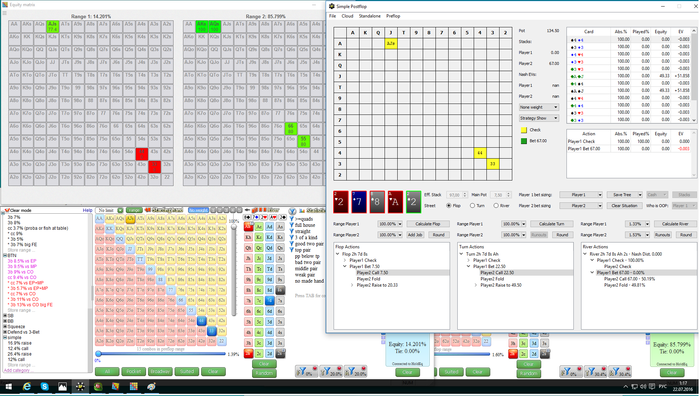Click the green Broadway button
700x396 pixels.
160,371
